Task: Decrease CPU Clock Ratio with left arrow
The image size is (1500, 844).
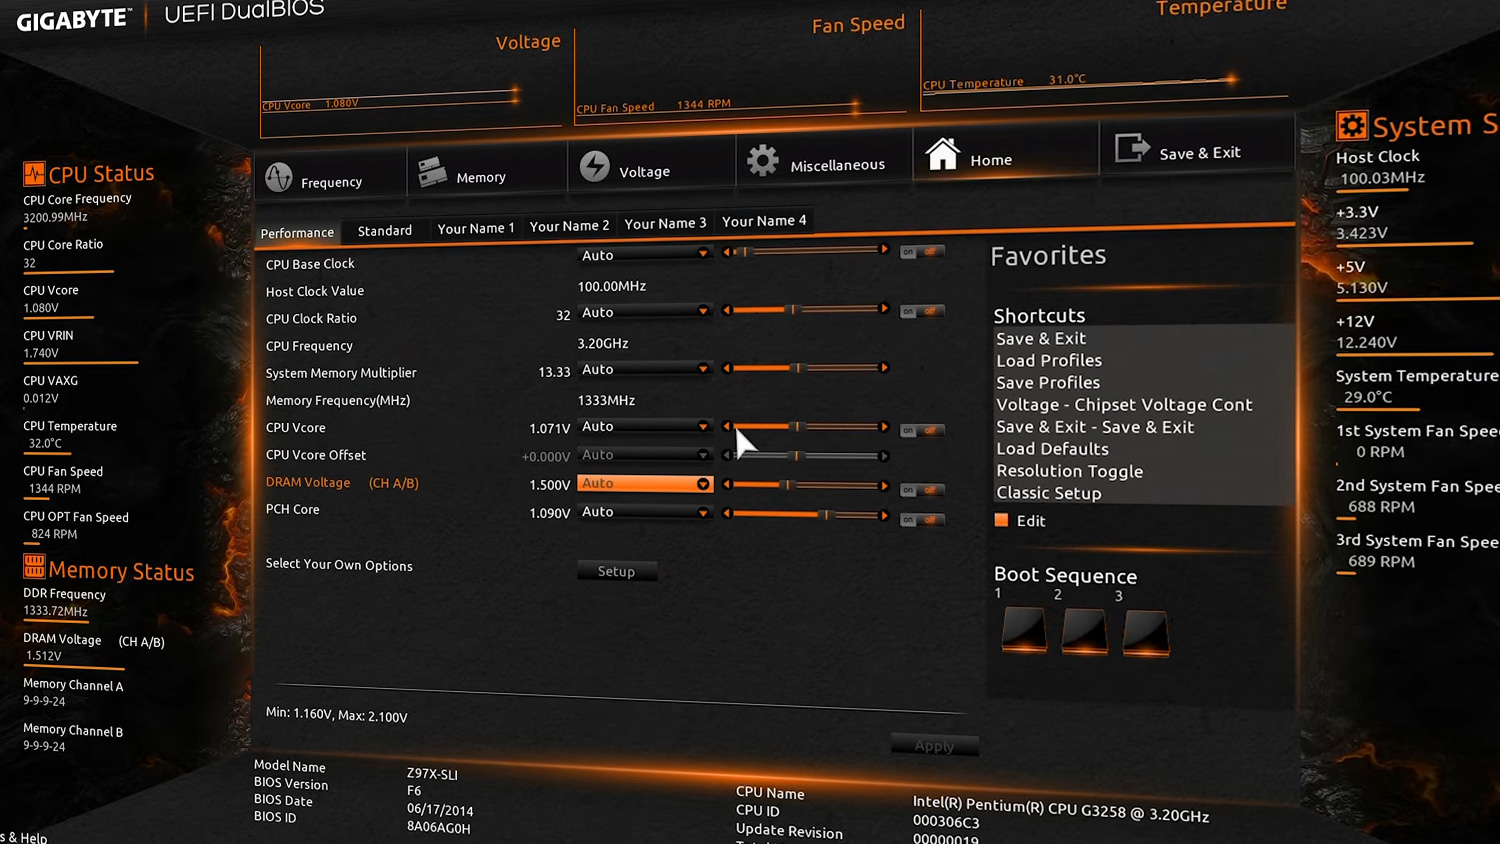Action: coord(727,310)
